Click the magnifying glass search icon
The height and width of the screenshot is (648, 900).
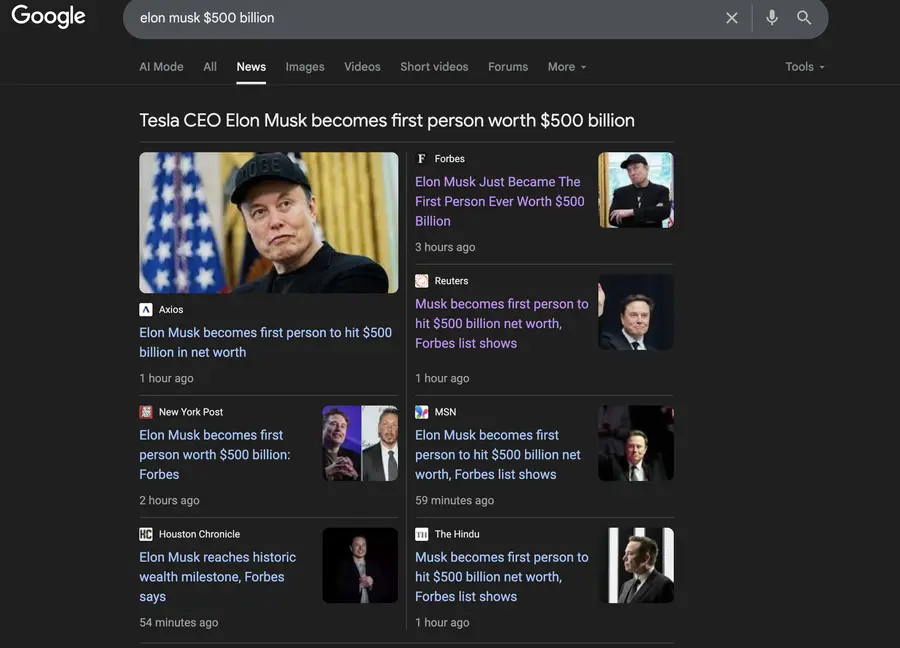804,18
